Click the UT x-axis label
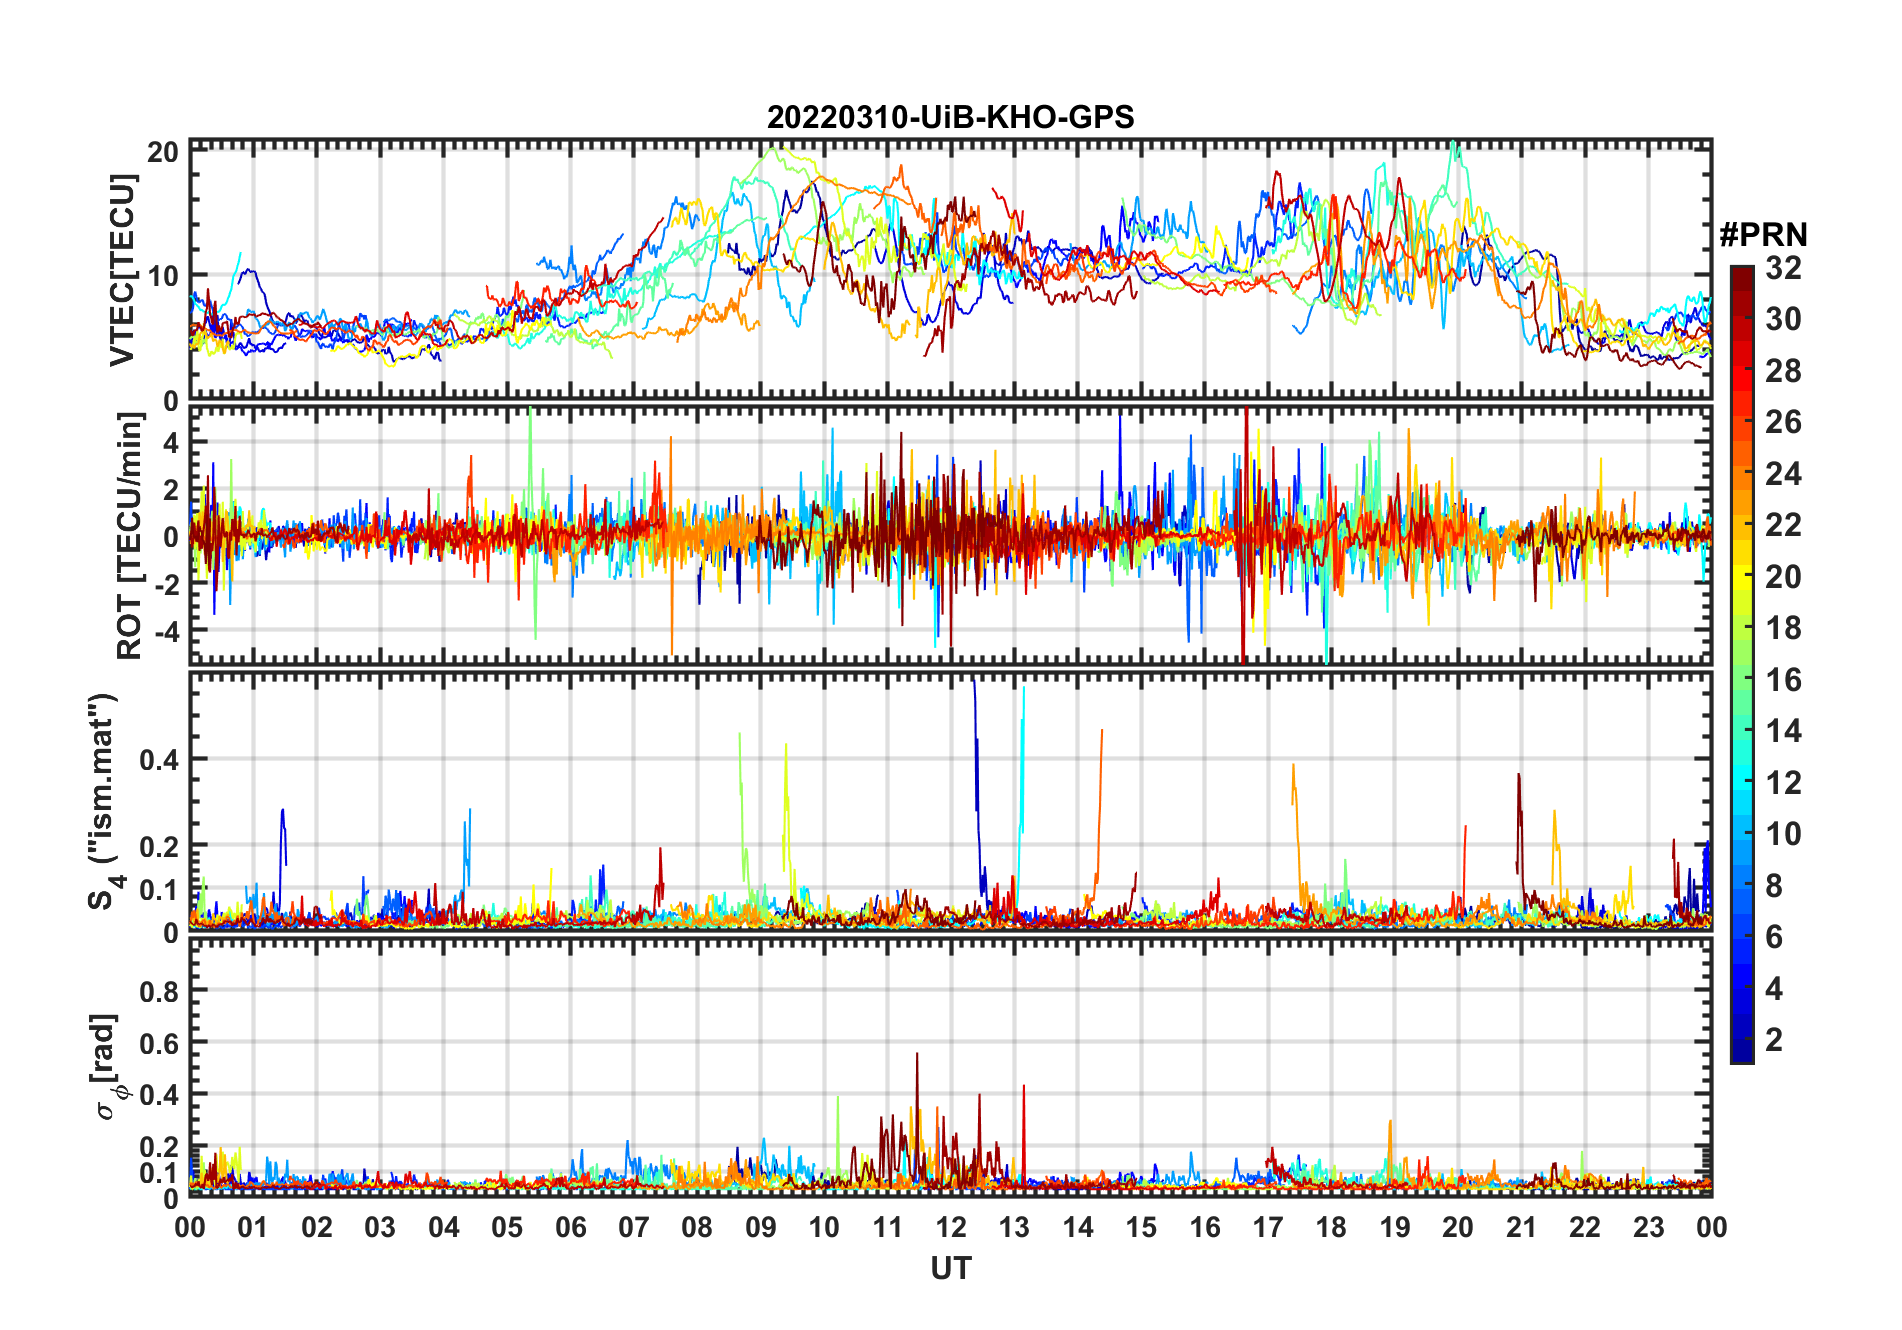Viewport: 1902px width, 1330px height. 950,1269
